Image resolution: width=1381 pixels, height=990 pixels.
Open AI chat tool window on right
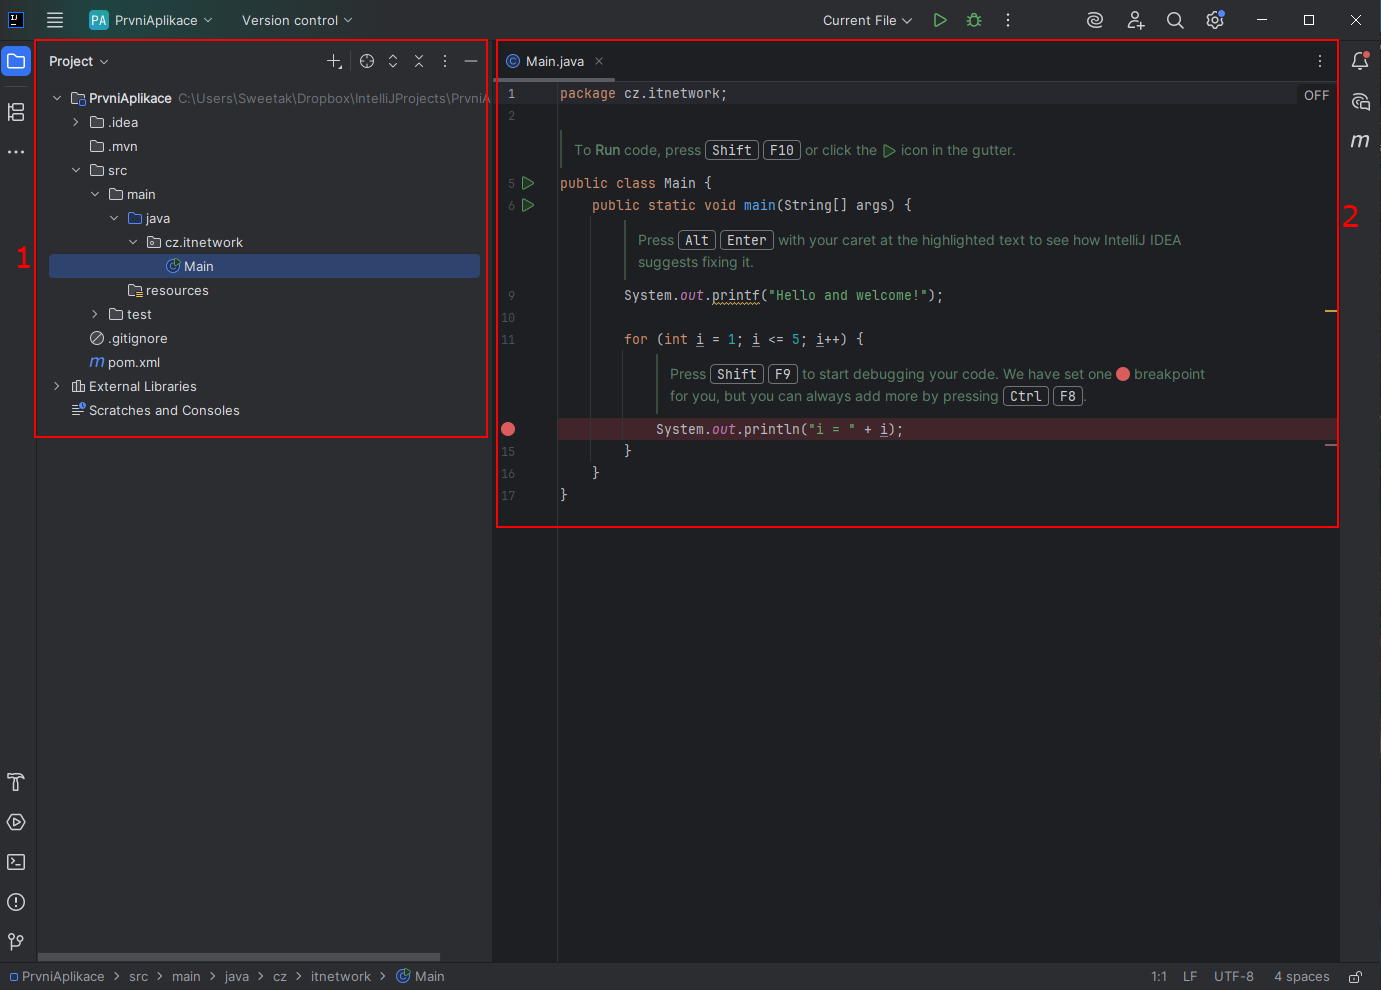tap(1360, 101)
